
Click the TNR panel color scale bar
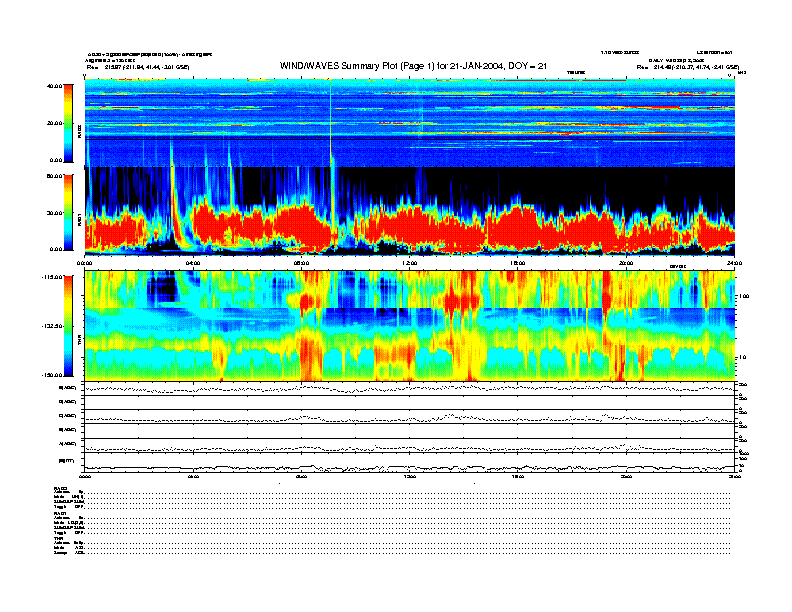click(69, 327)
